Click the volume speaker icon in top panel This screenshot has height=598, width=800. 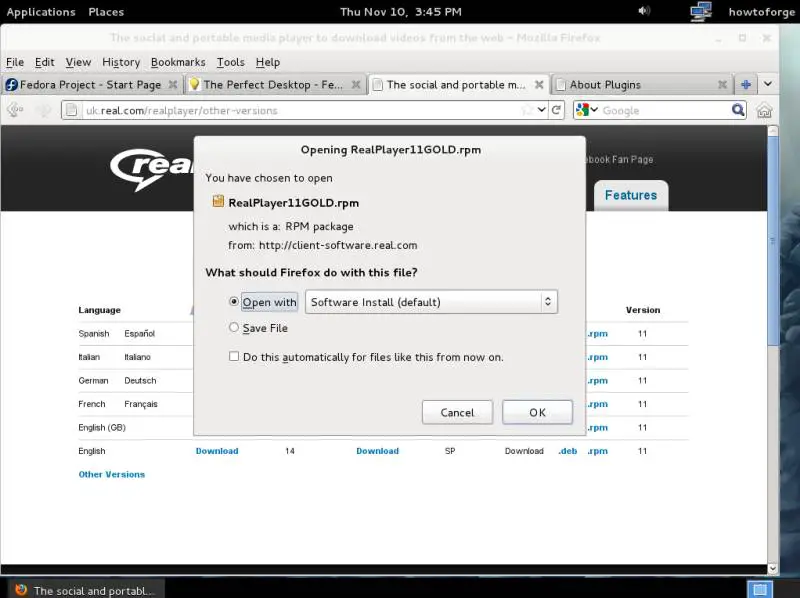click(644, 11)
